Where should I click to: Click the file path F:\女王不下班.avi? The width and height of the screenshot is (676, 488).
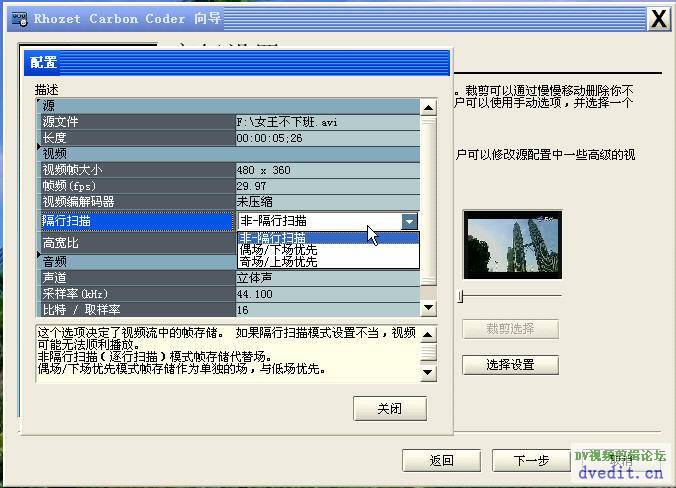coord(287,122)
